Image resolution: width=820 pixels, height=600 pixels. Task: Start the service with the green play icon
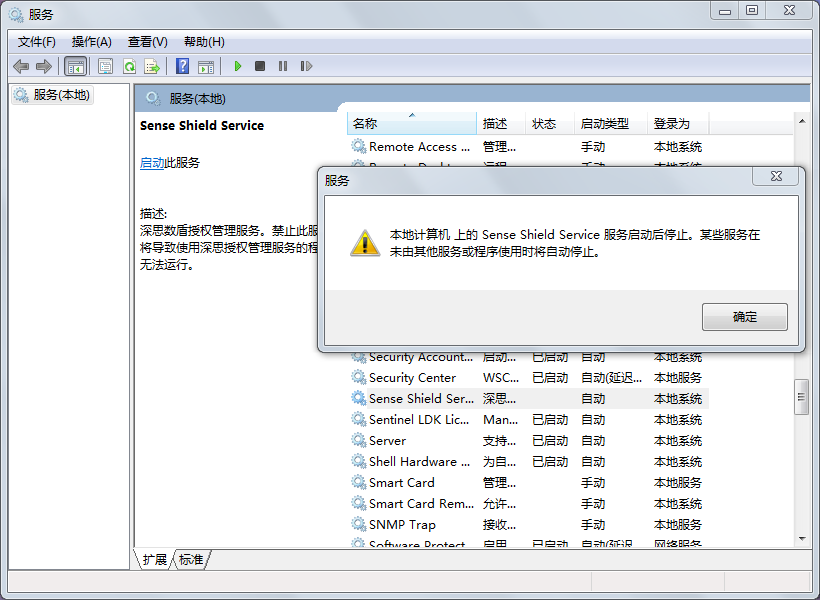click(238, 66)
